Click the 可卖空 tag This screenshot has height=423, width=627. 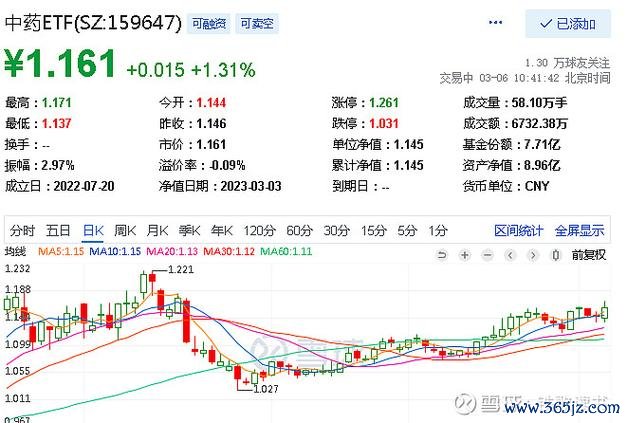pos(257,24)
